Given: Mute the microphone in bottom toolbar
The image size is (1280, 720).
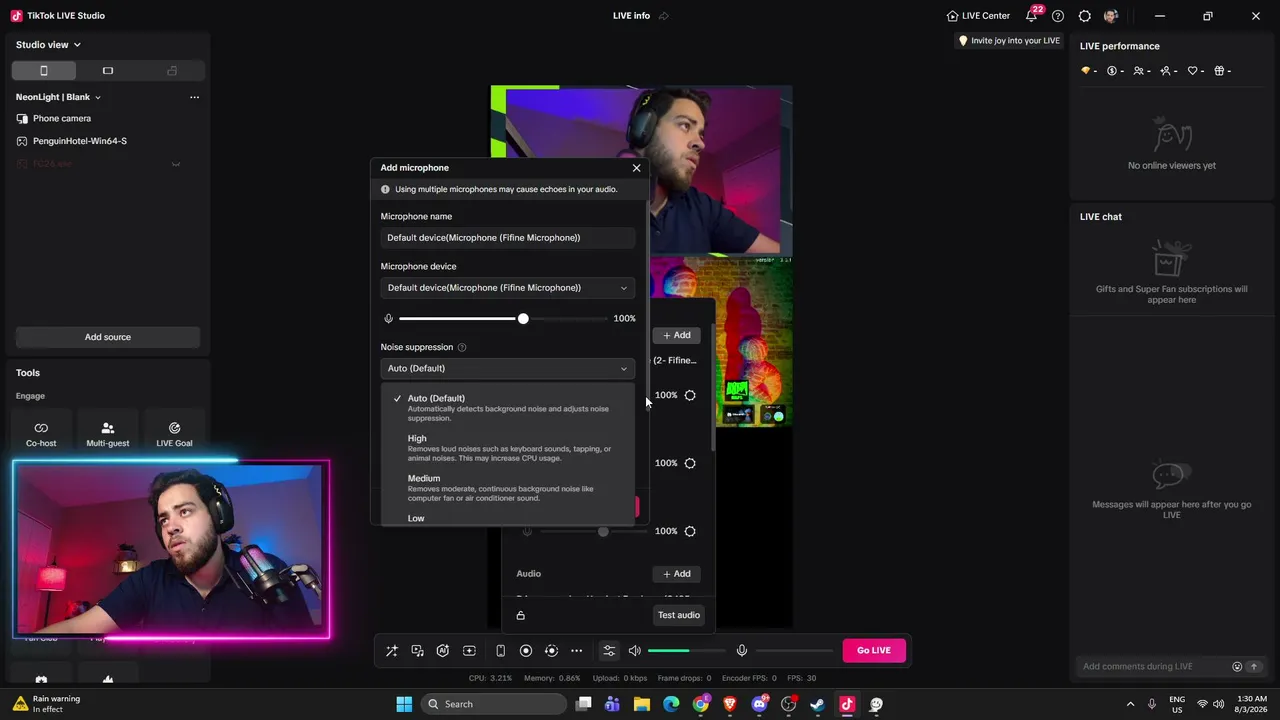Looking at the screenshot, I should click(742, 651).
